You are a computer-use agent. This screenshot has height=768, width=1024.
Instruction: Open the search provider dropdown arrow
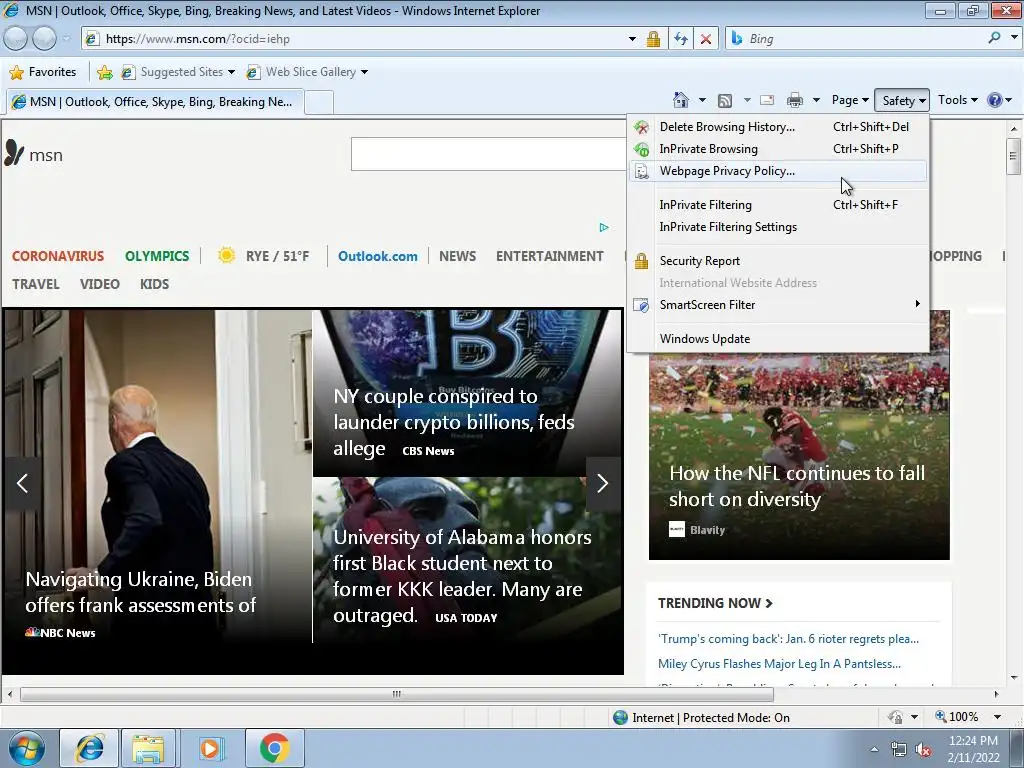[x=1014, y=38]
